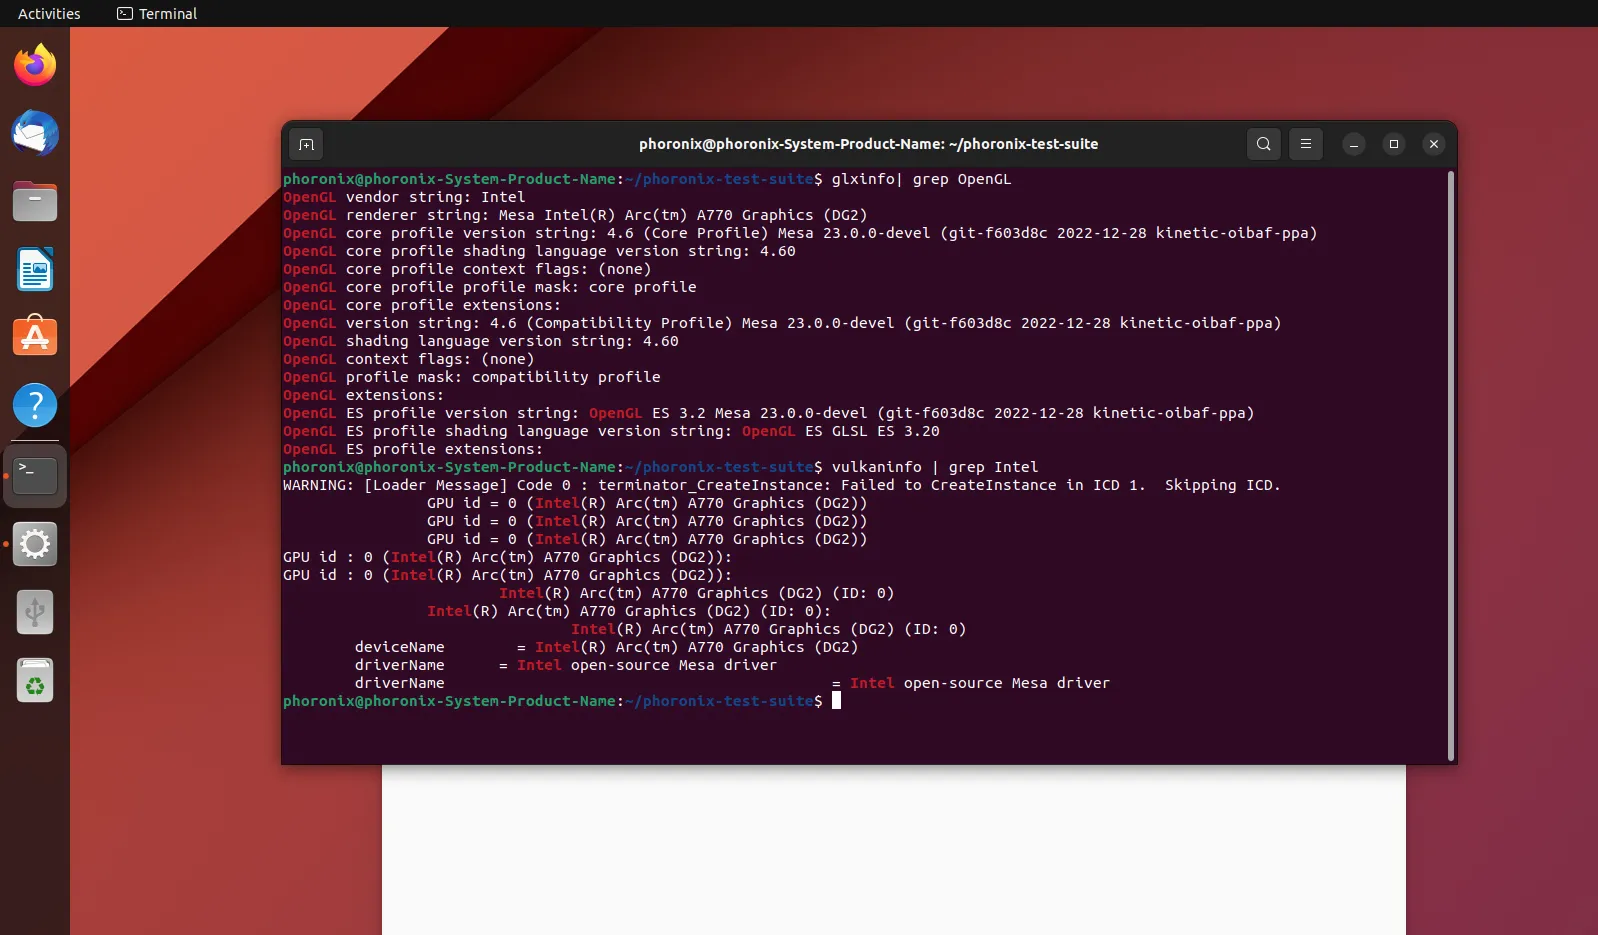Click 'OpenGL core profile context flags: (none)'
Image resolution: width=1598 pixels, height=935 pixels.
(467, 269)
